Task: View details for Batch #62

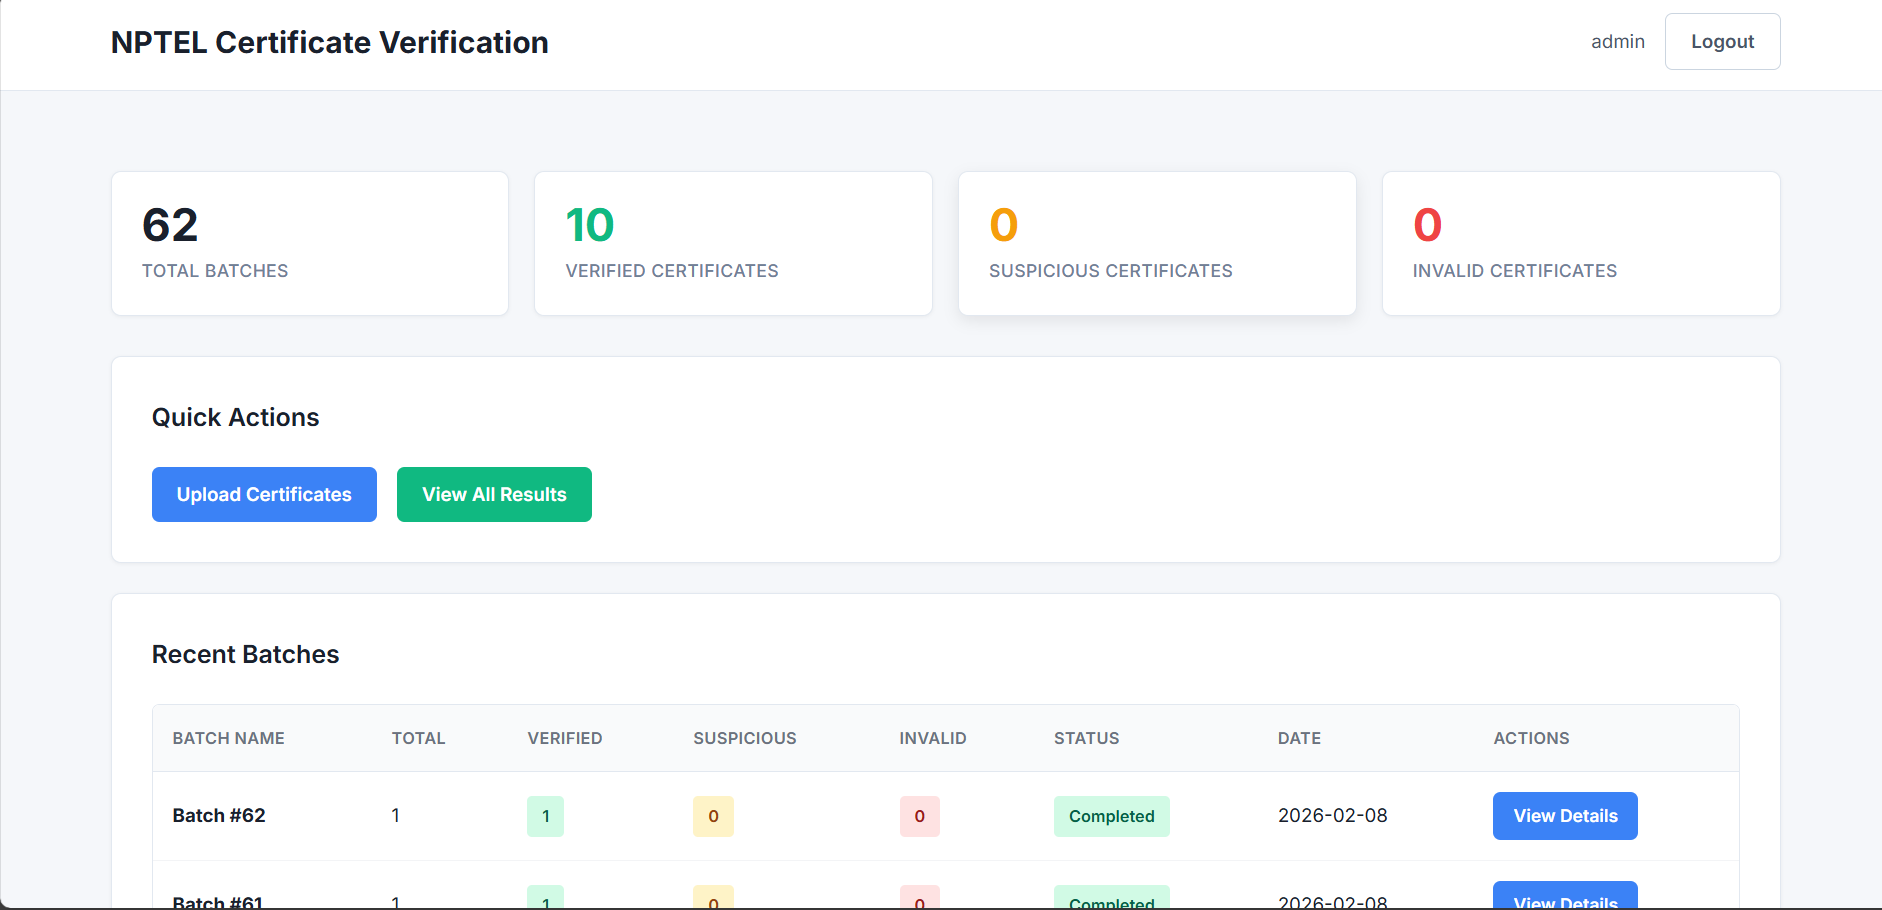Action: [x=1565, y=816]
